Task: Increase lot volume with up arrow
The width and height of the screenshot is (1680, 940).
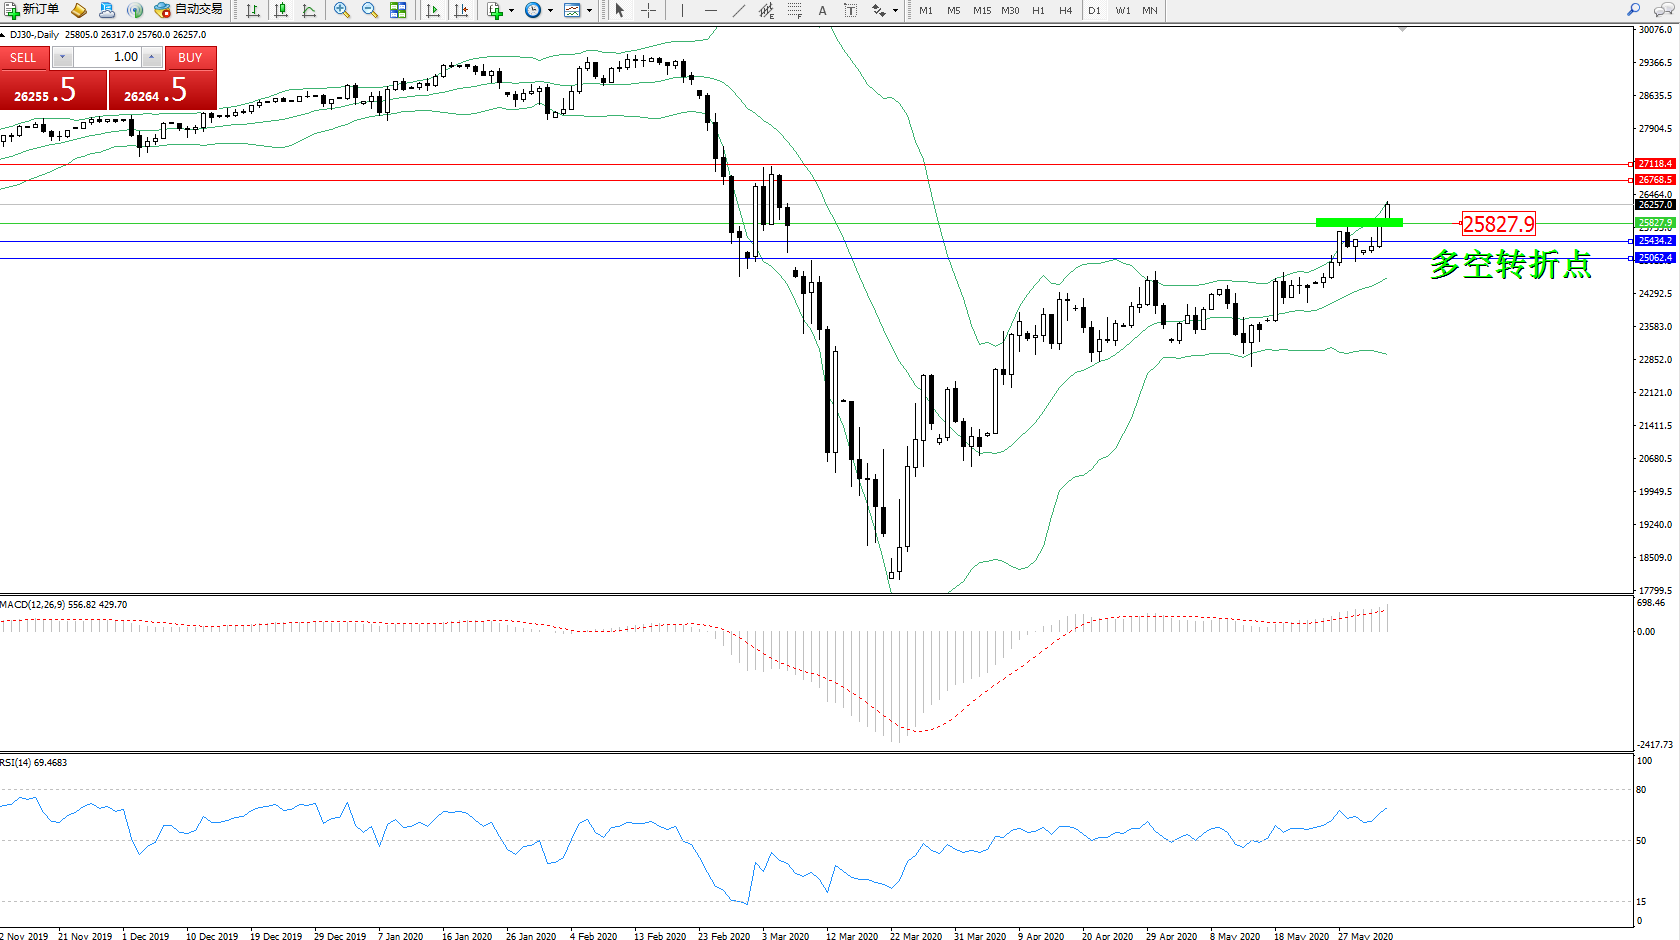Action: pos(151,57)
